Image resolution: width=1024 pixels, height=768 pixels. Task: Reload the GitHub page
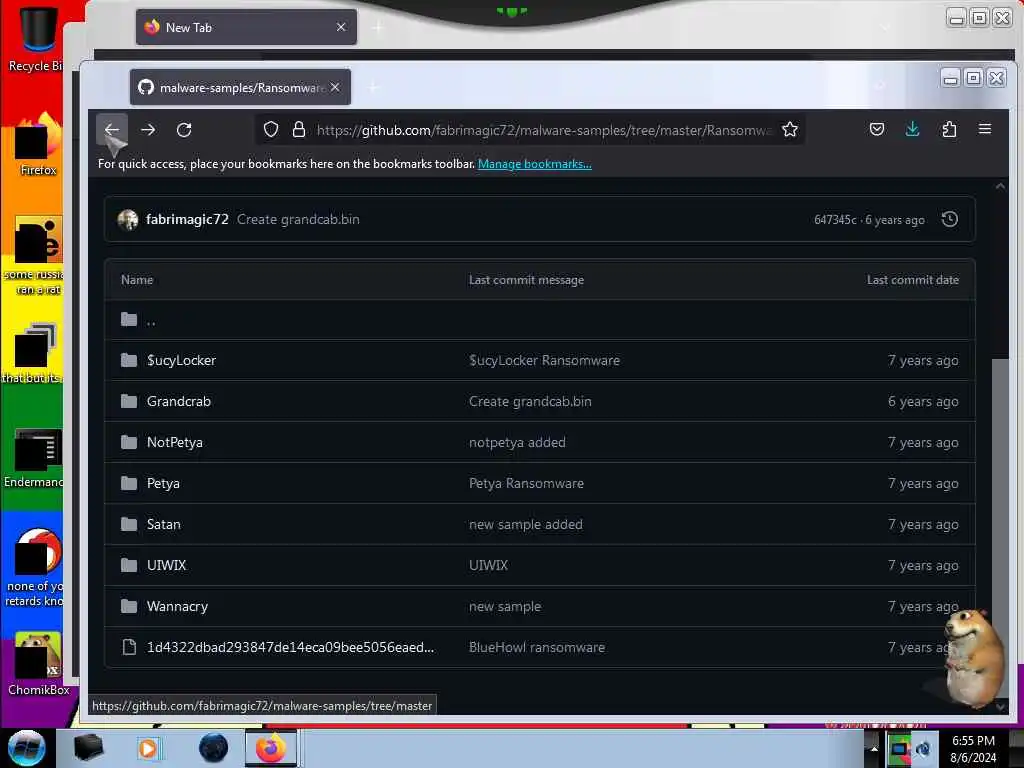184,130
